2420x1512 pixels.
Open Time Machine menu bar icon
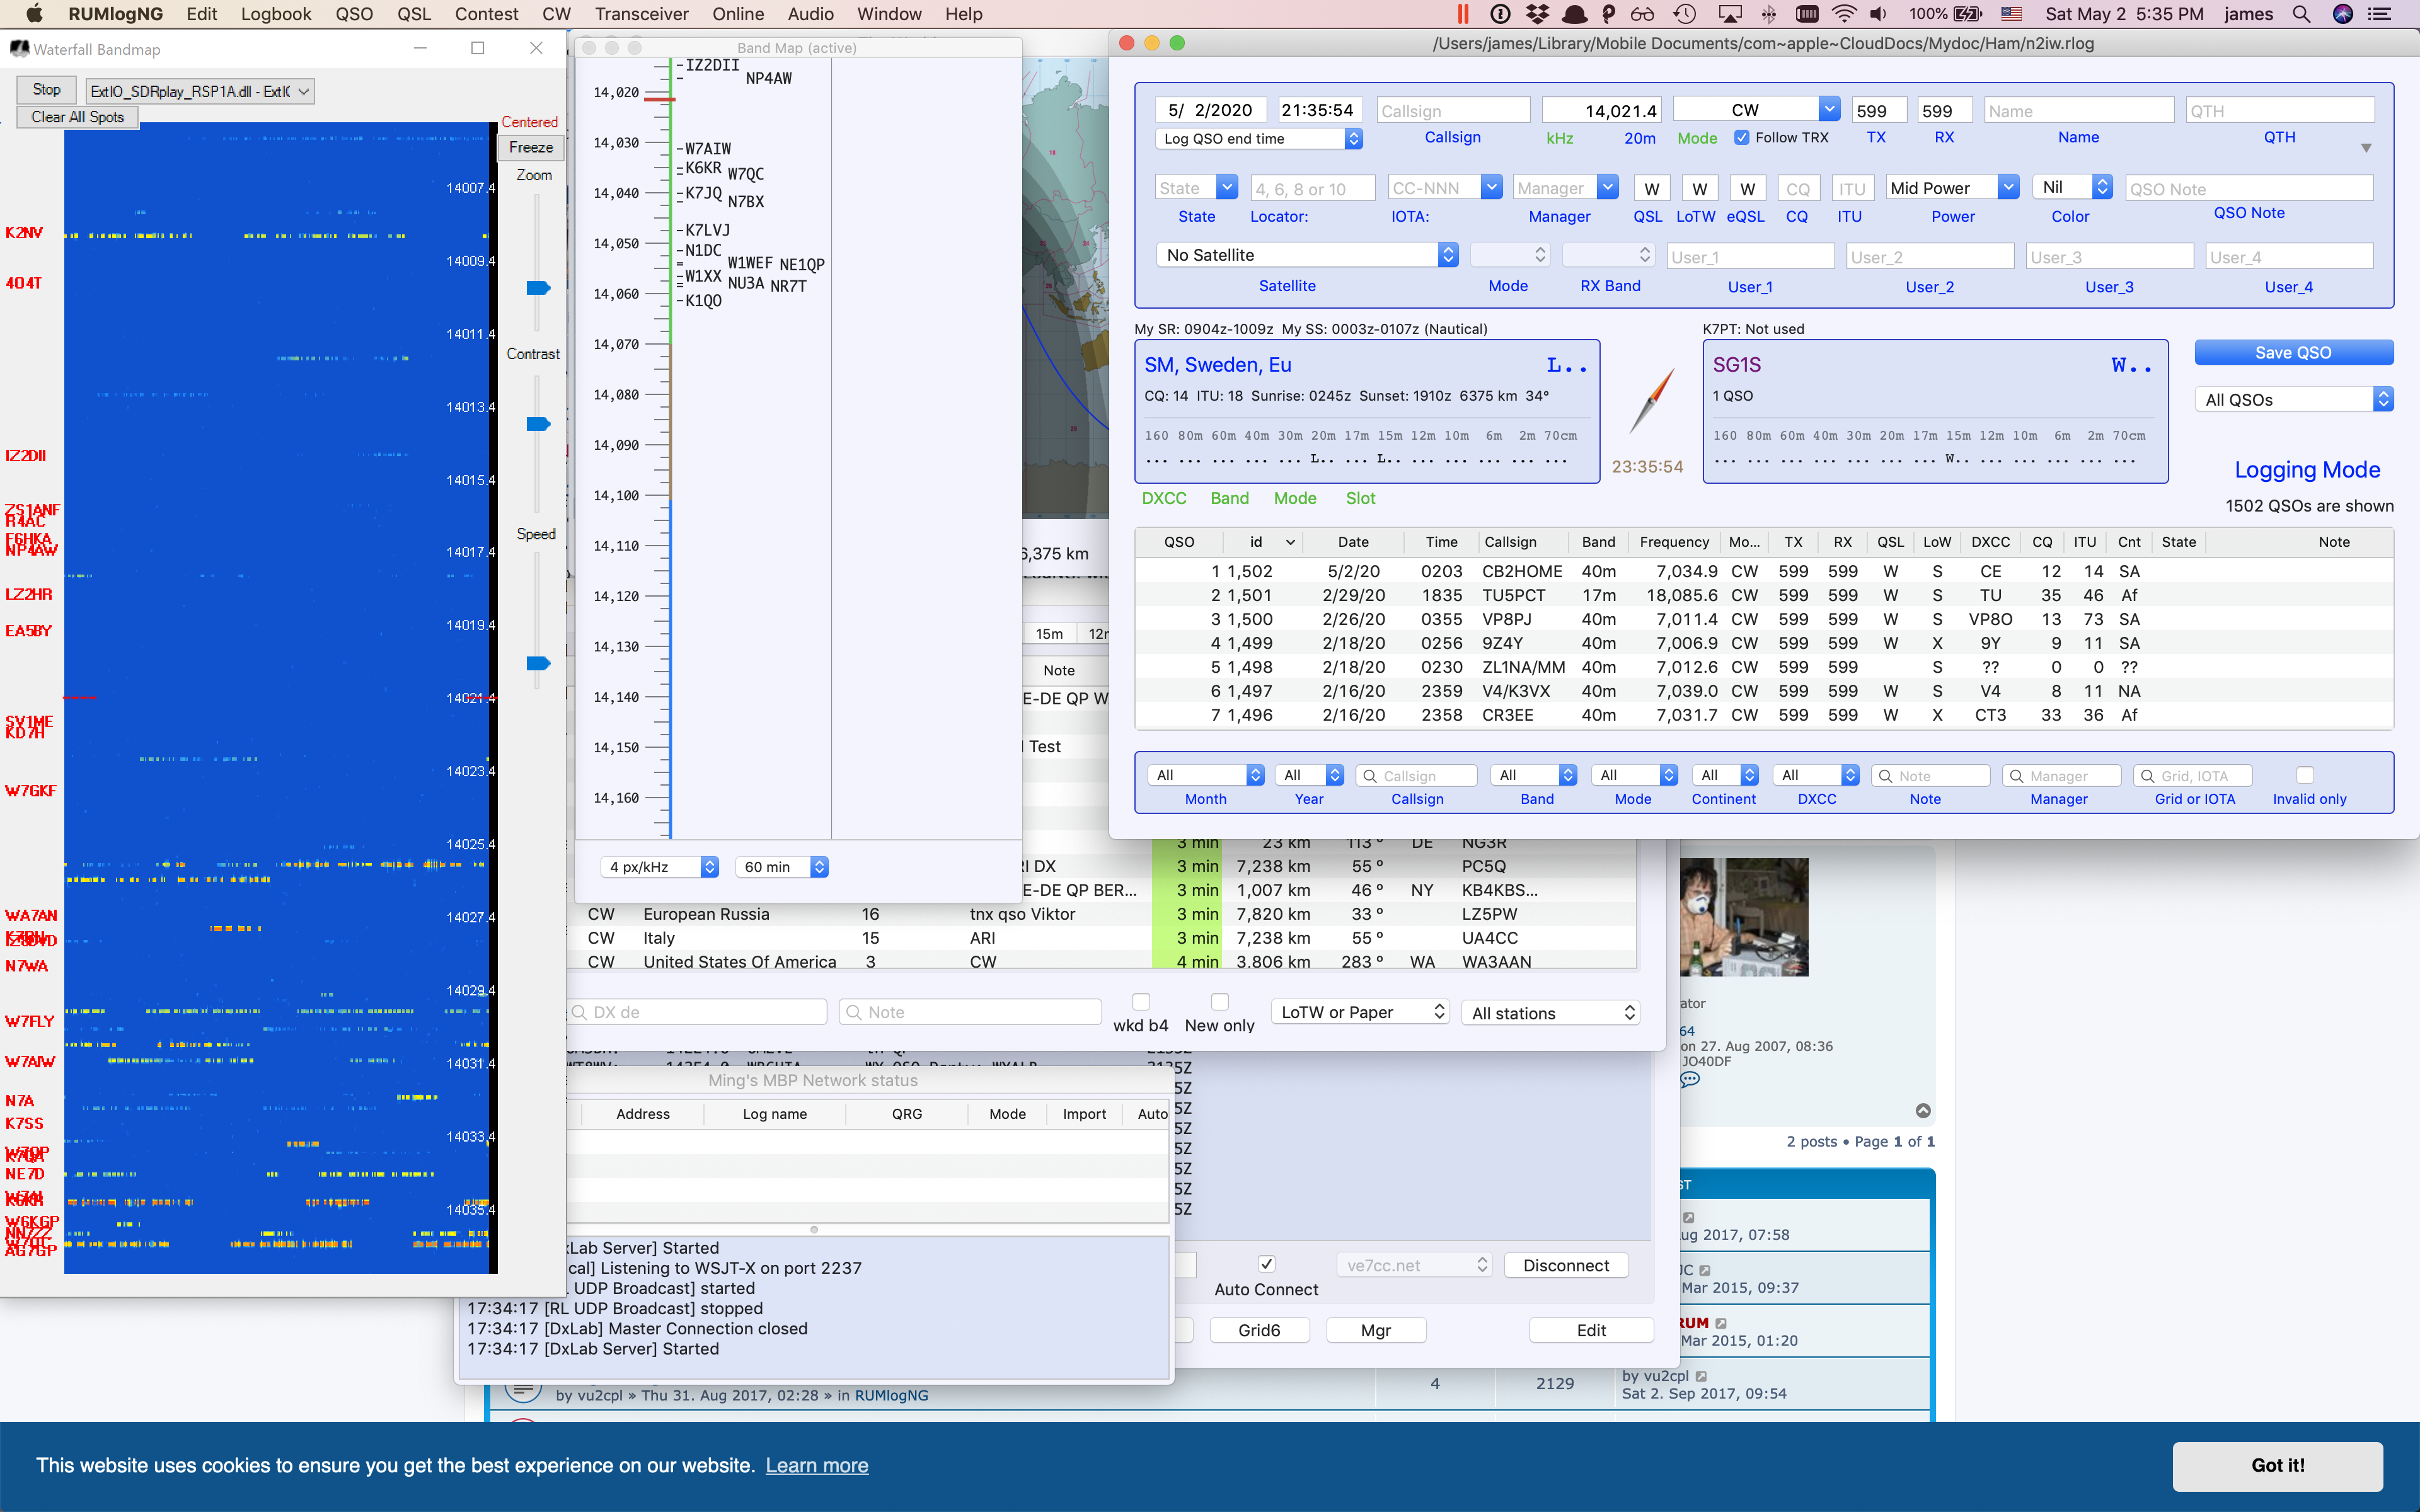[x=1685, y=14]
